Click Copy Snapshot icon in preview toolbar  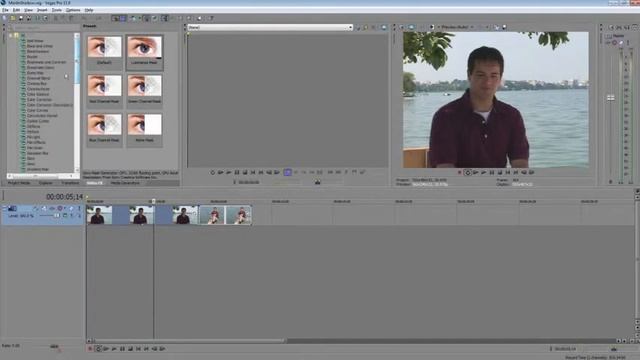(497, 27)
